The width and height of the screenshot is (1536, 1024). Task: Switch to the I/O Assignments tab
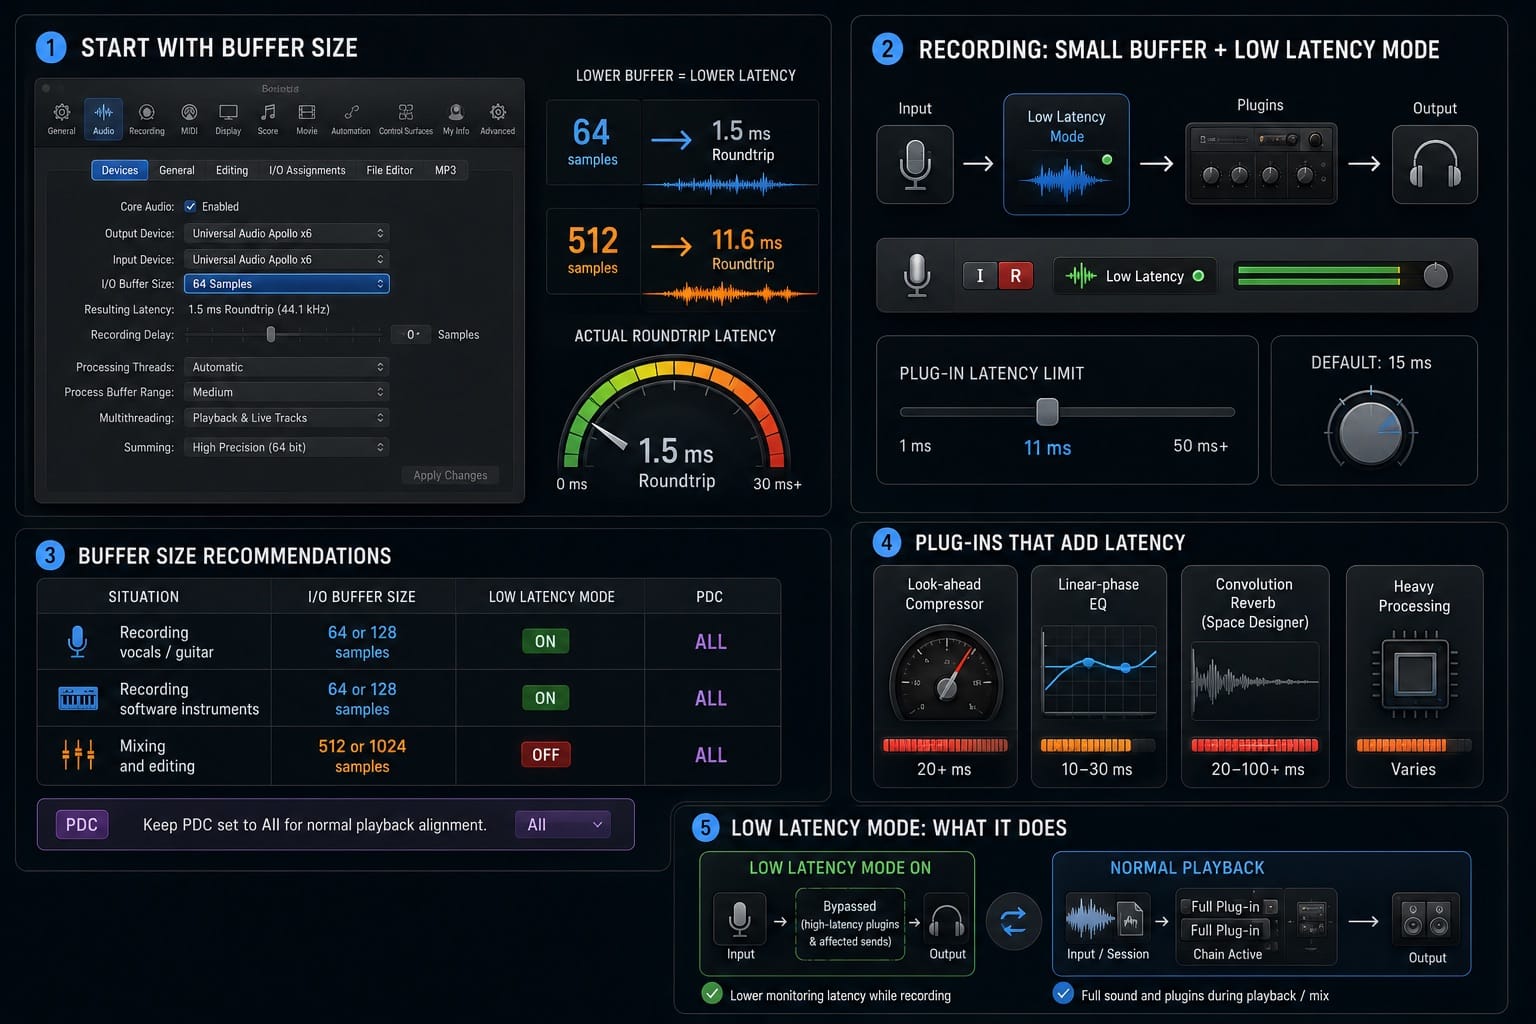tap(307, 170)
